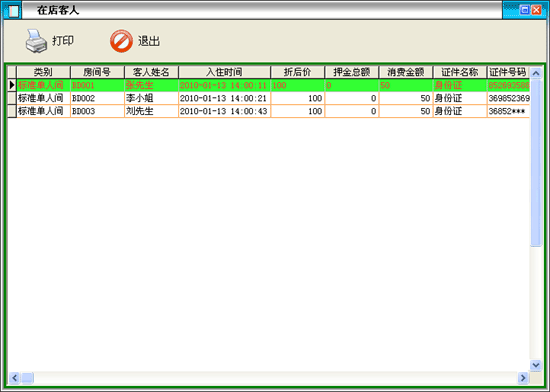The height and width of the screenshot is (392, 550).
Task: Click the 押金总额 column header
Action: (x=352, y=72)
